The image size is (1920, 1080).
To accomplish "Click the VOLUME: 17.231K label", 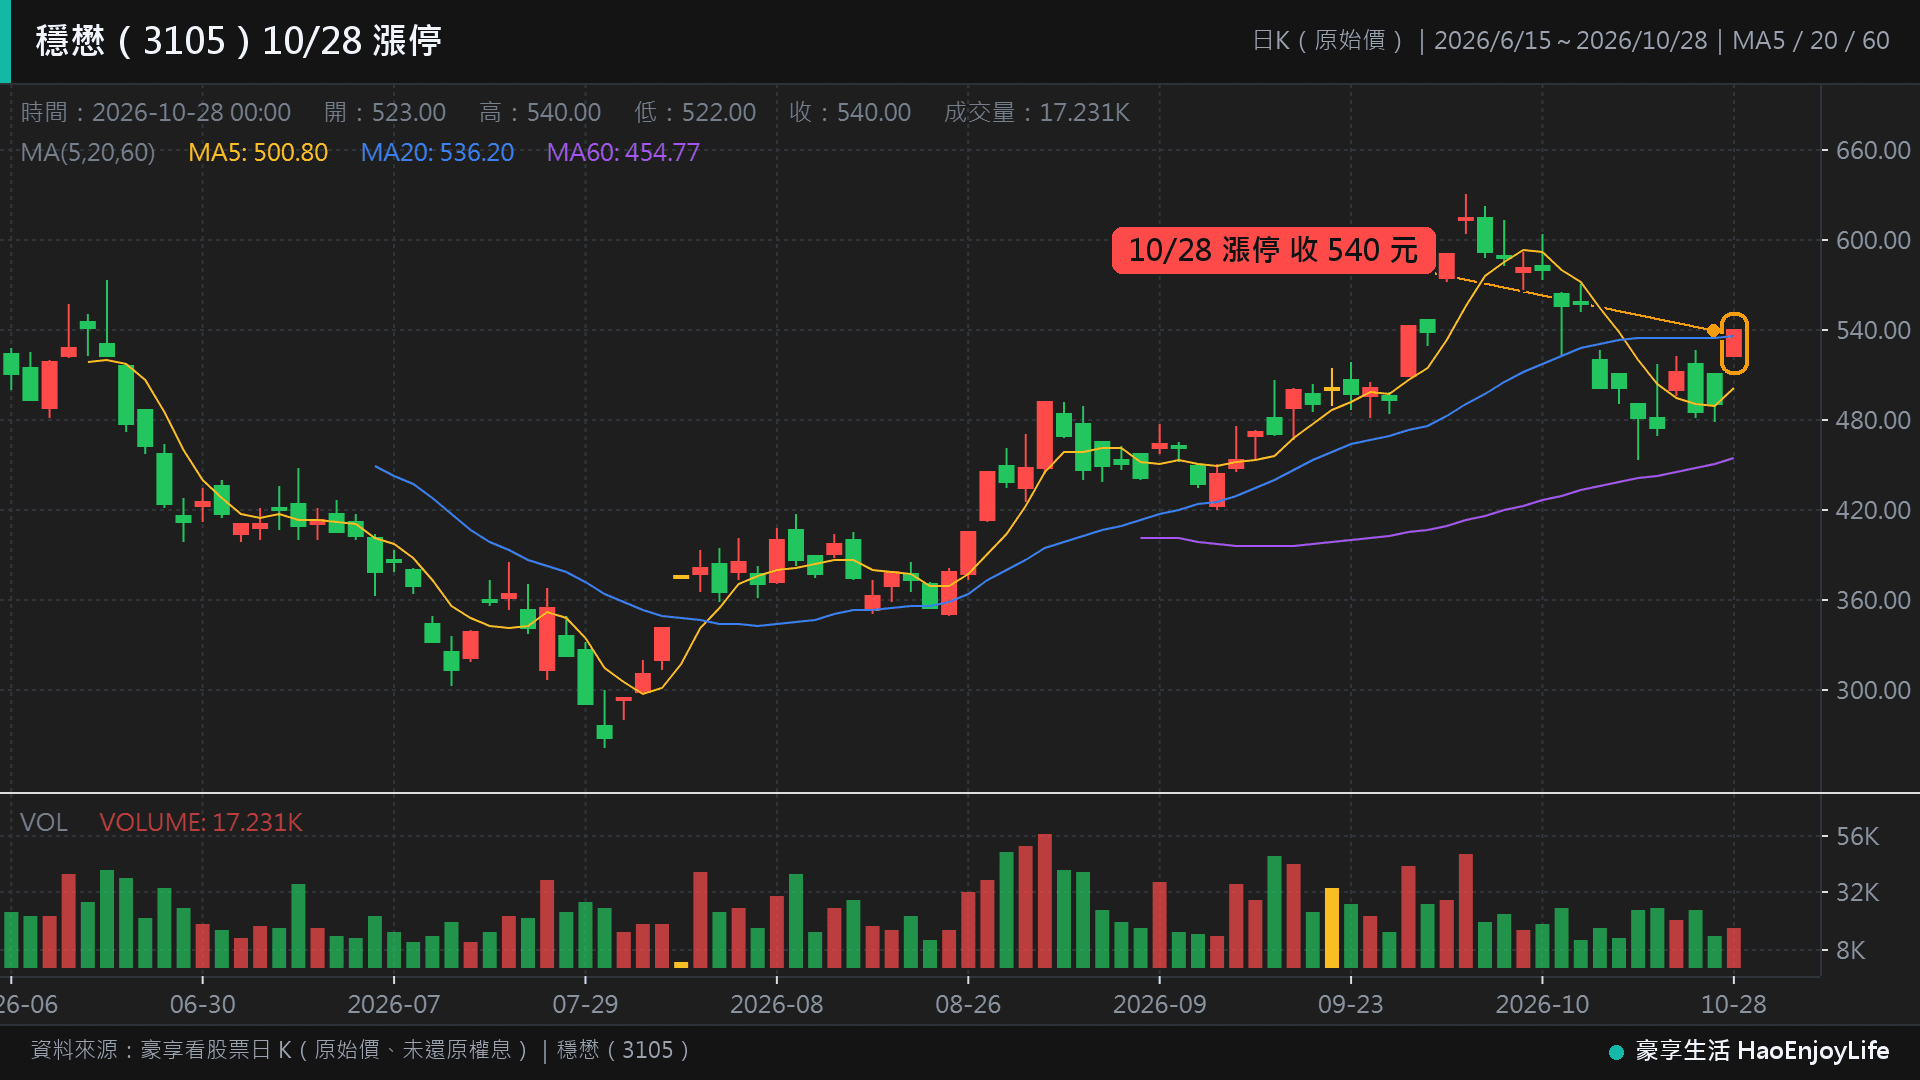I will tap(201, 822).
